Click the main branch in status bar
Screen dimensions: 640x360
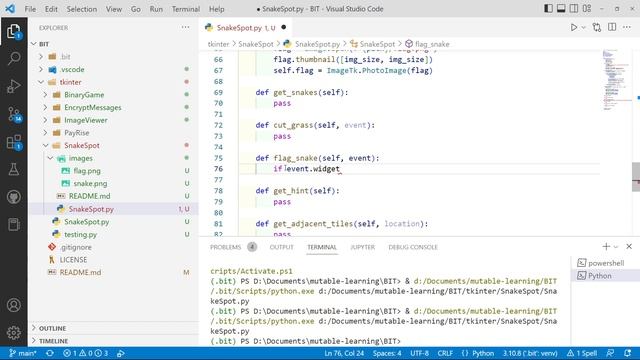coord(23,353)
